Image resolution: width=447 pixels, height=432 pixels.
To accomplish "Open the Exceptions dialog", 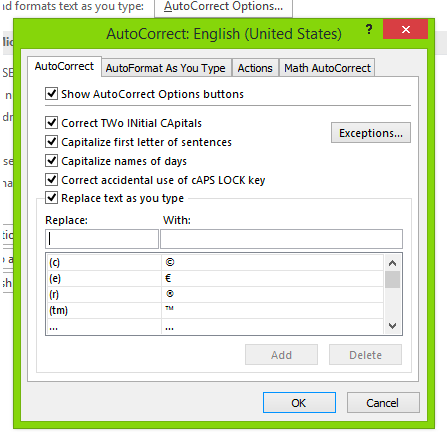I will [x=371, y=133].
